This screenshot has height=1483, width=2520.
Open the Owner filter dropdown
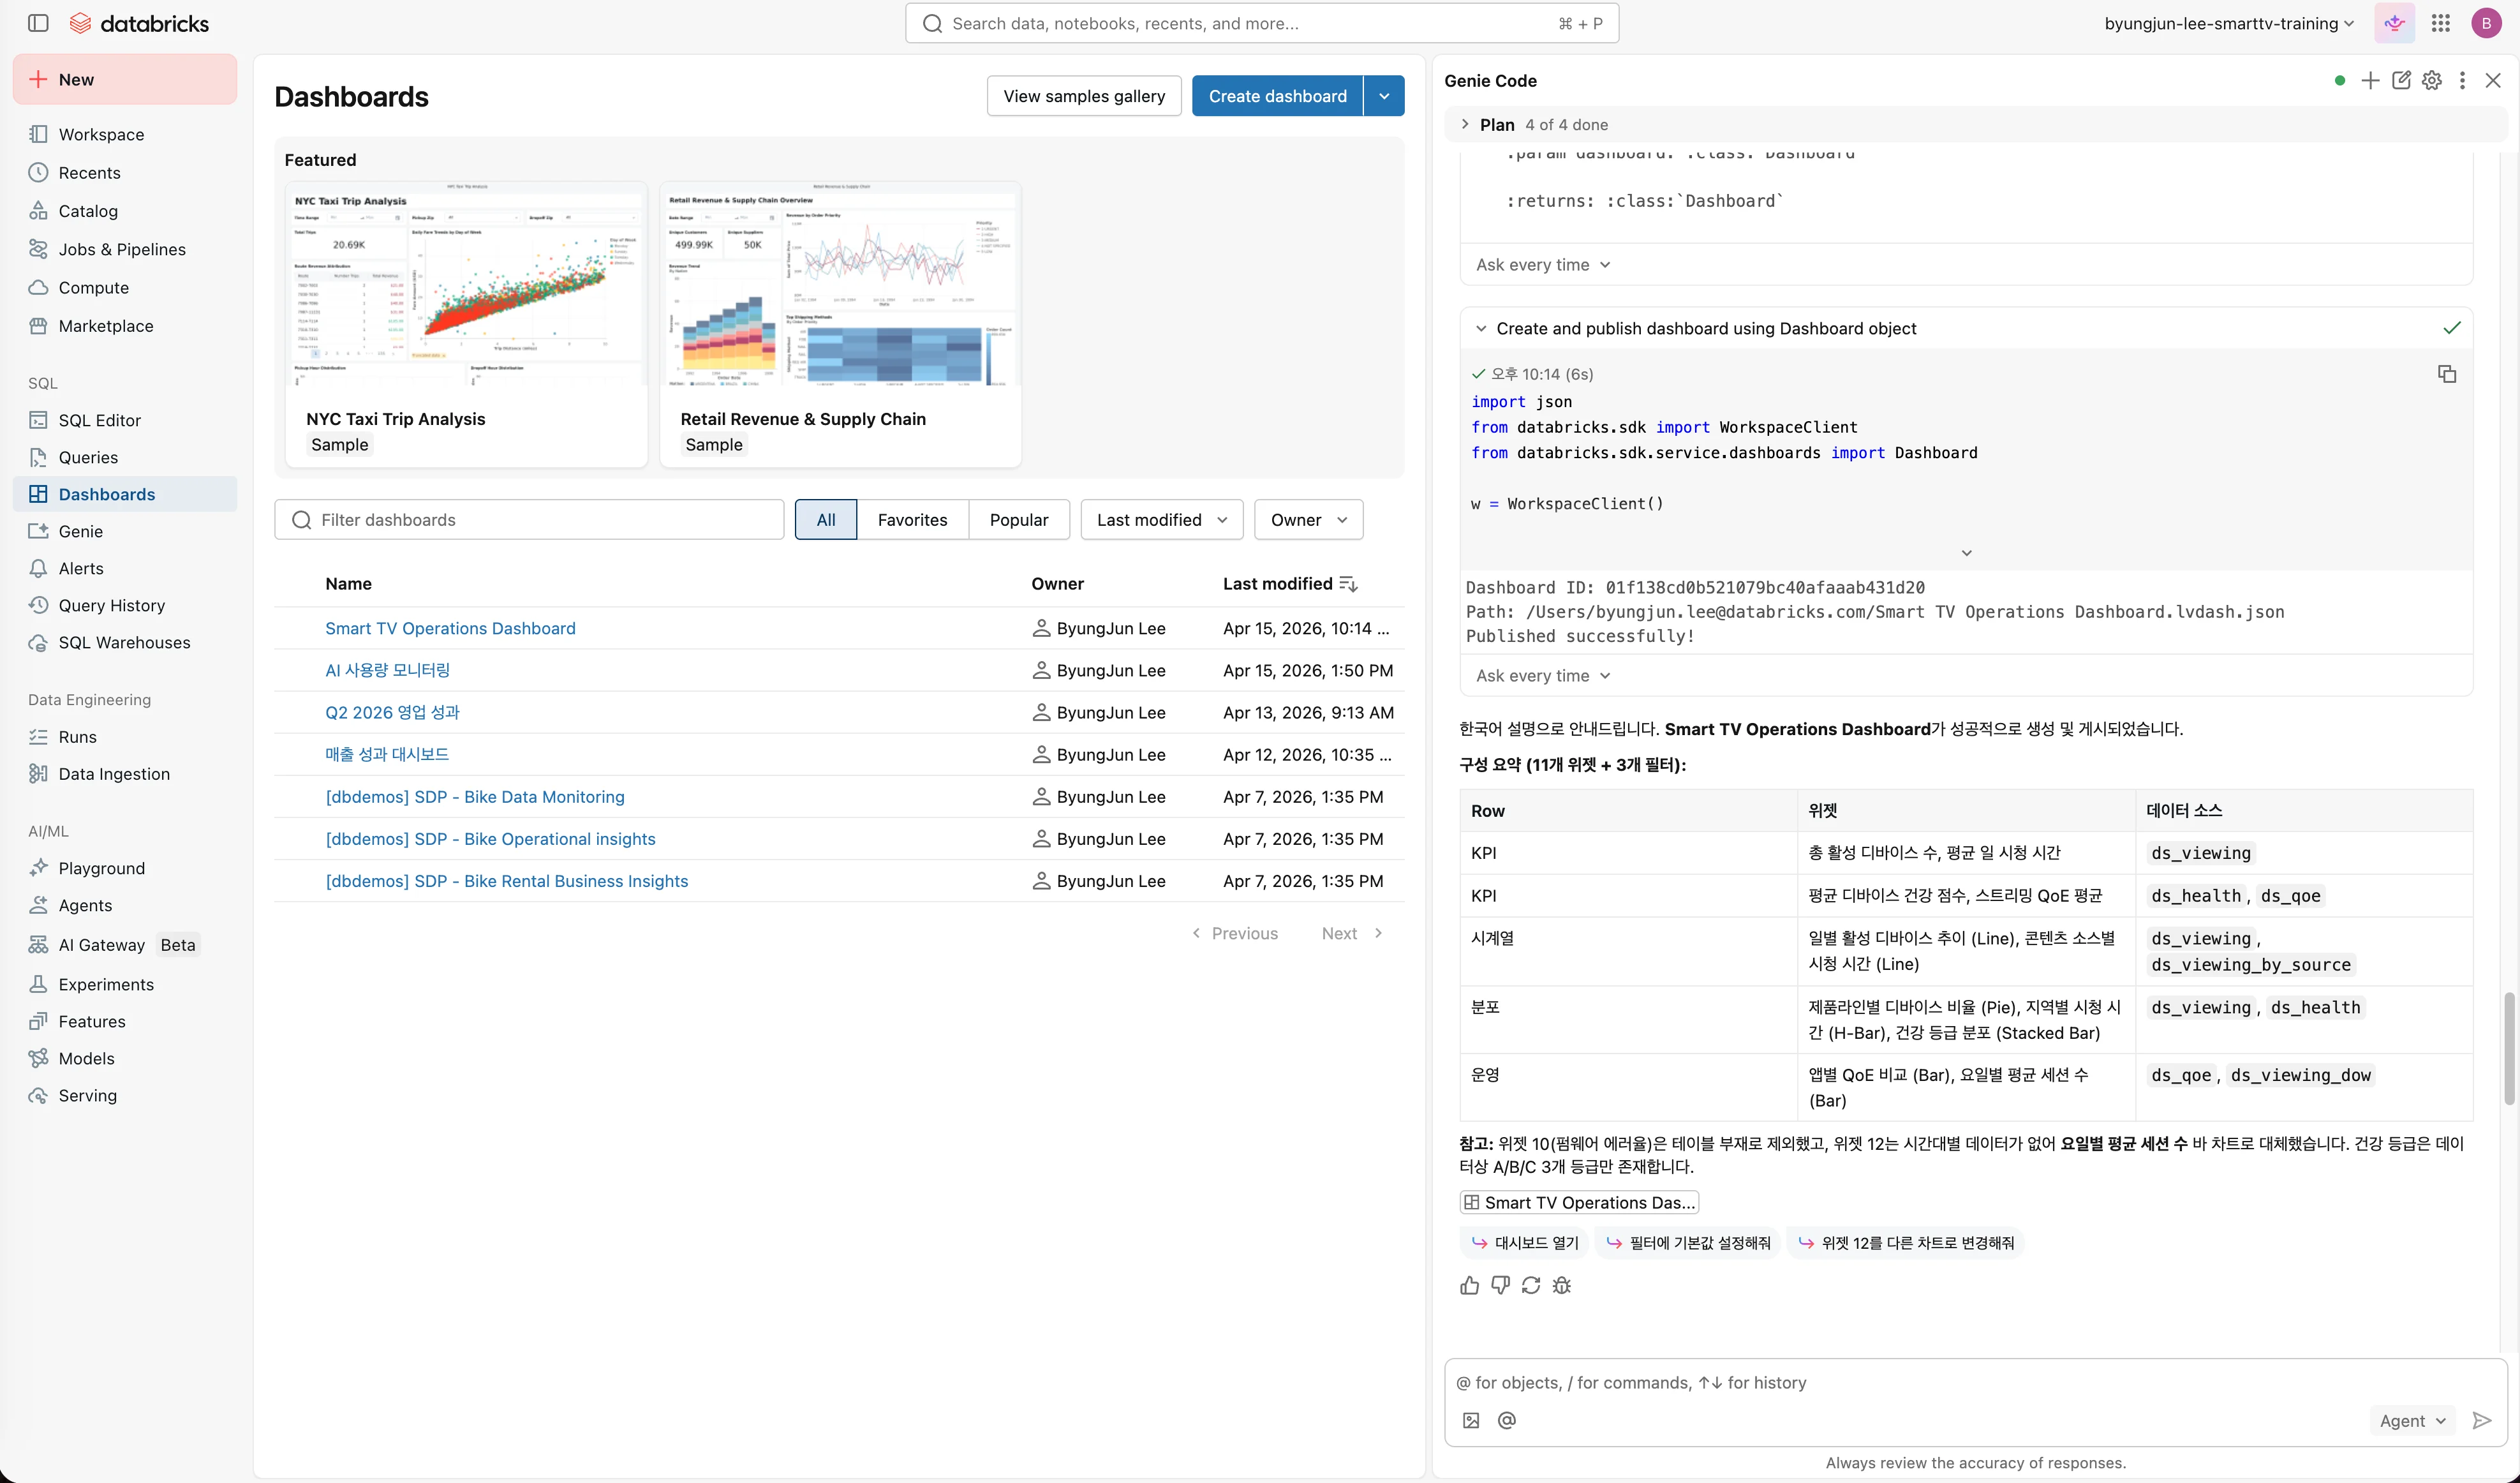click(1309, 520)
